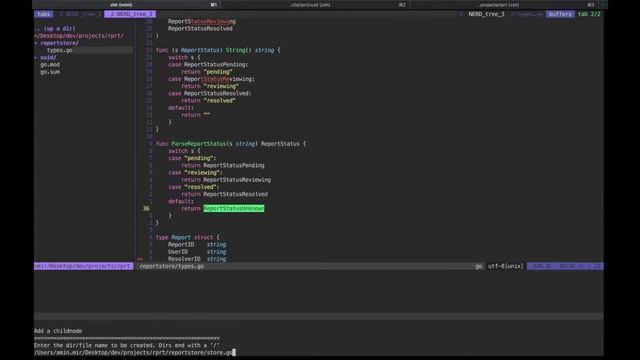This screenshot has width=640, height=360.
Task: Click the orange sign marker beside ResolverID
Action: coord(140,259)
